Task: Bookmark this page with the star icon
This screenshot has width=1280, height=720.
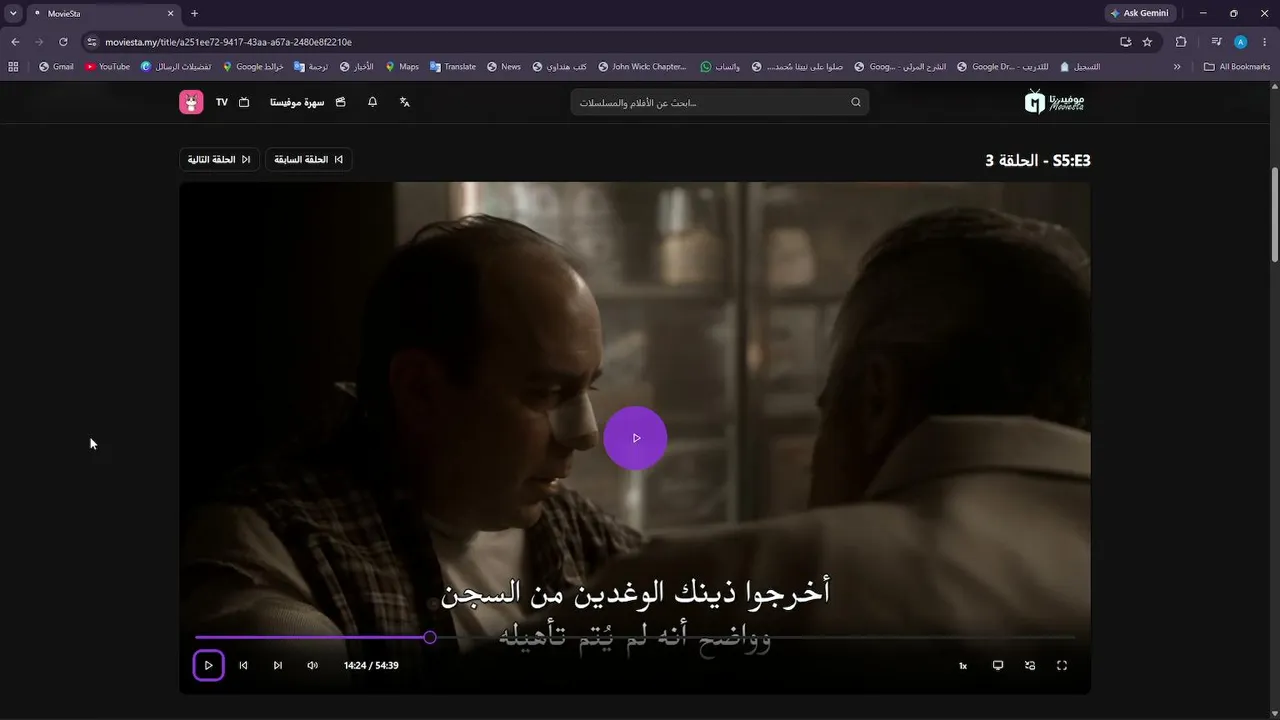Action: [x=1147, y=42]
